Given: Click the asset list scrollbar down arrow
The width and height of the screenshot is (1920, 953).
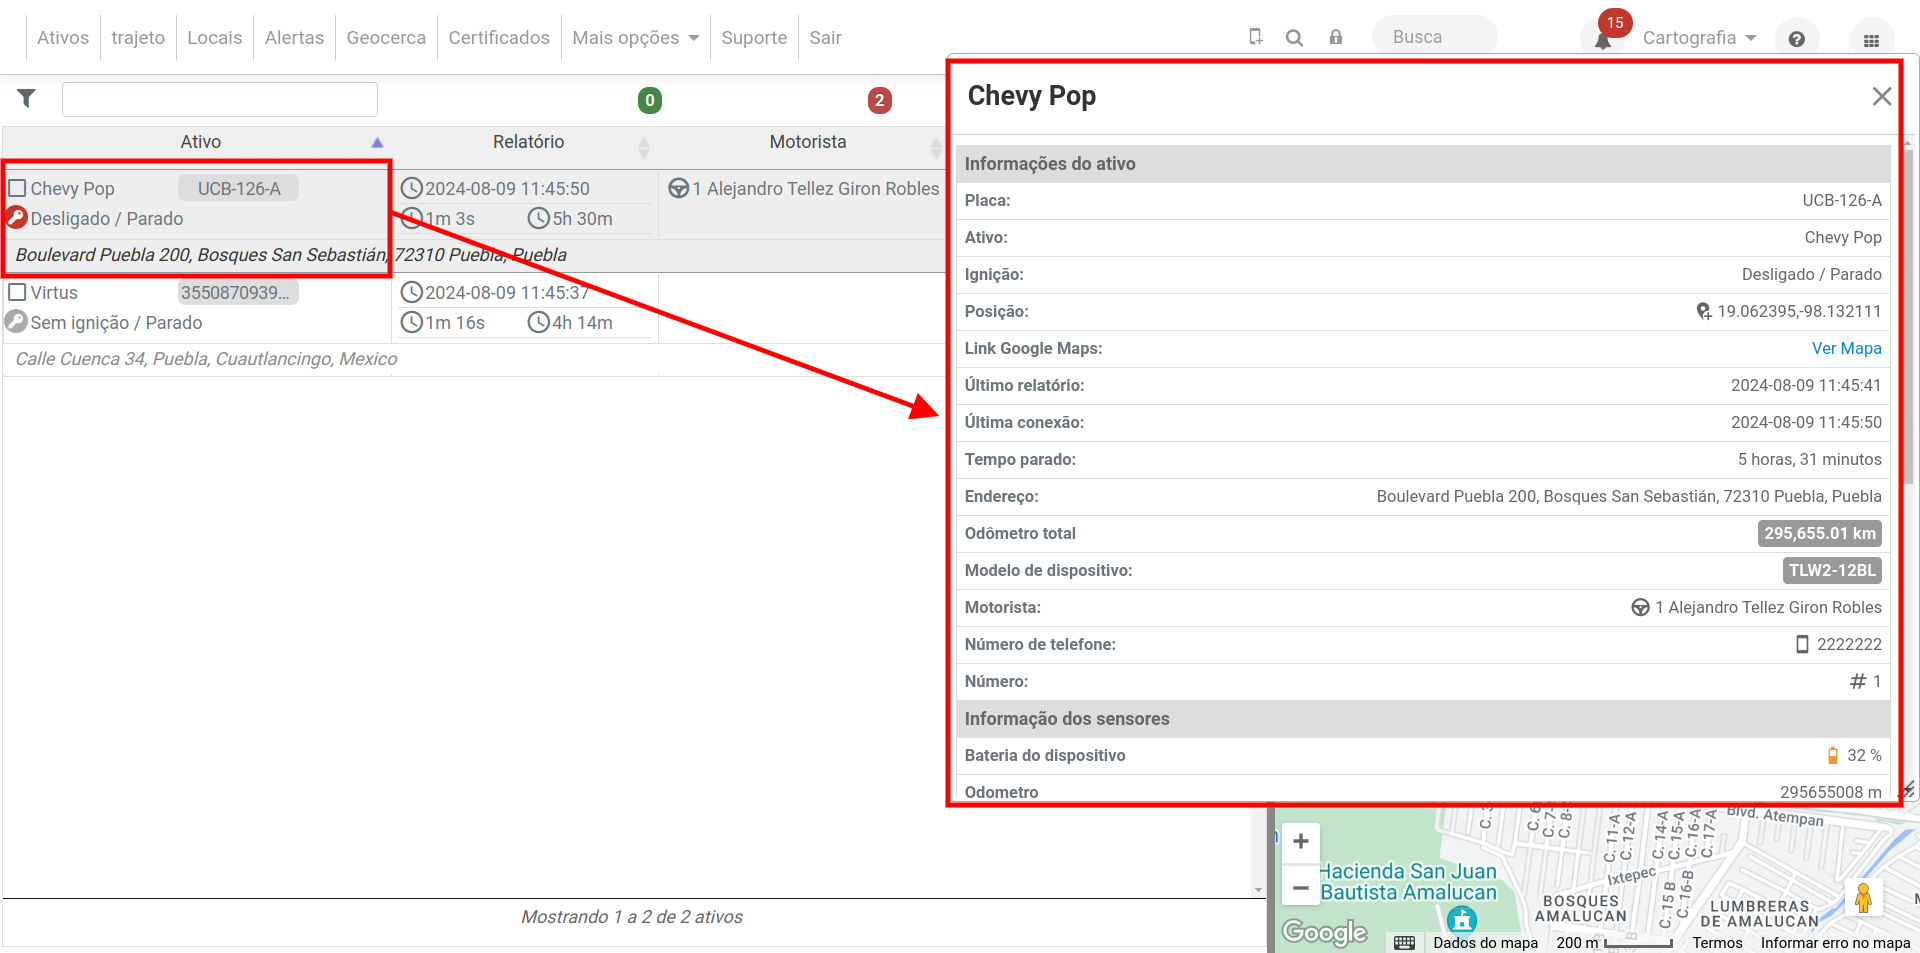Looking at the screenshot, I should [1258, 890].
